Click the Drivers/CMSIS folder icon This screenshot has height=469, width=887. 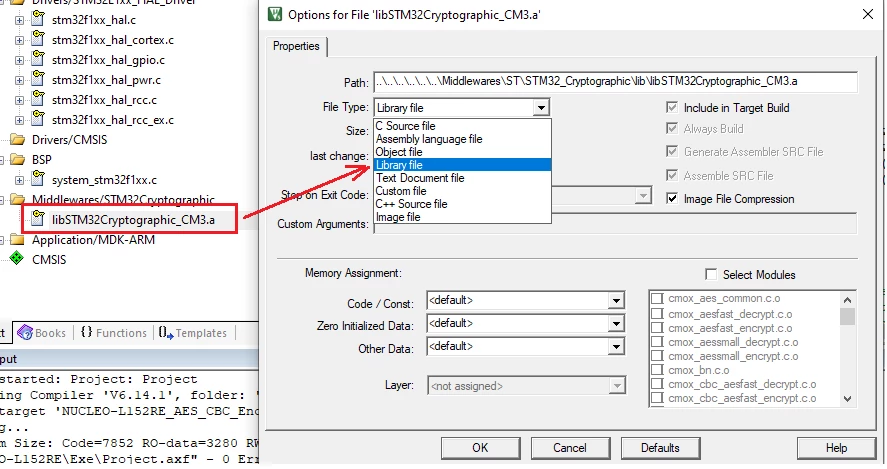[18, 139]
